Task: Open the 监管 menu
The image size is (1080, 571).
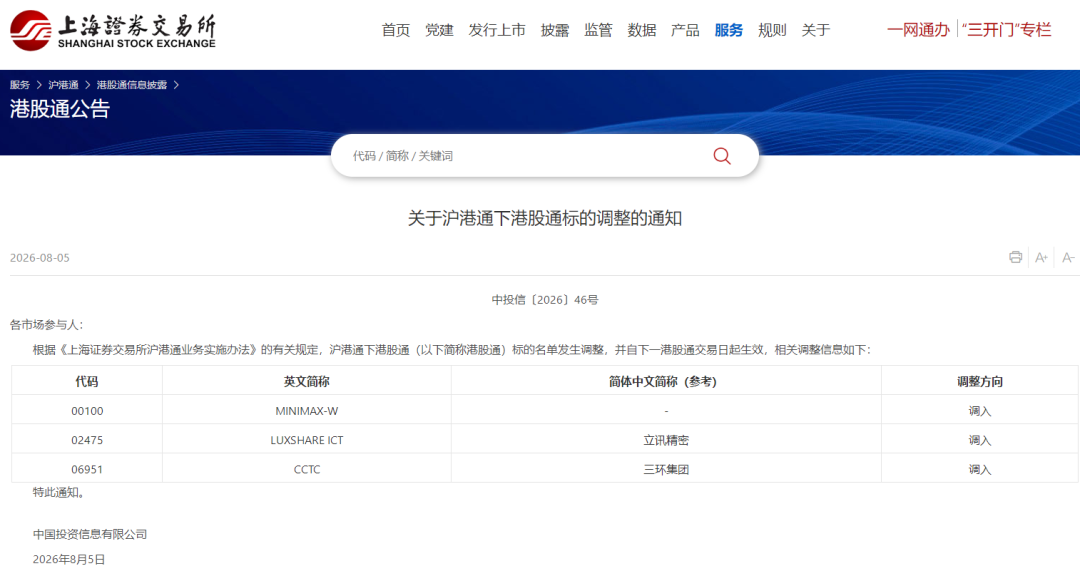Action: coord(599,30)
